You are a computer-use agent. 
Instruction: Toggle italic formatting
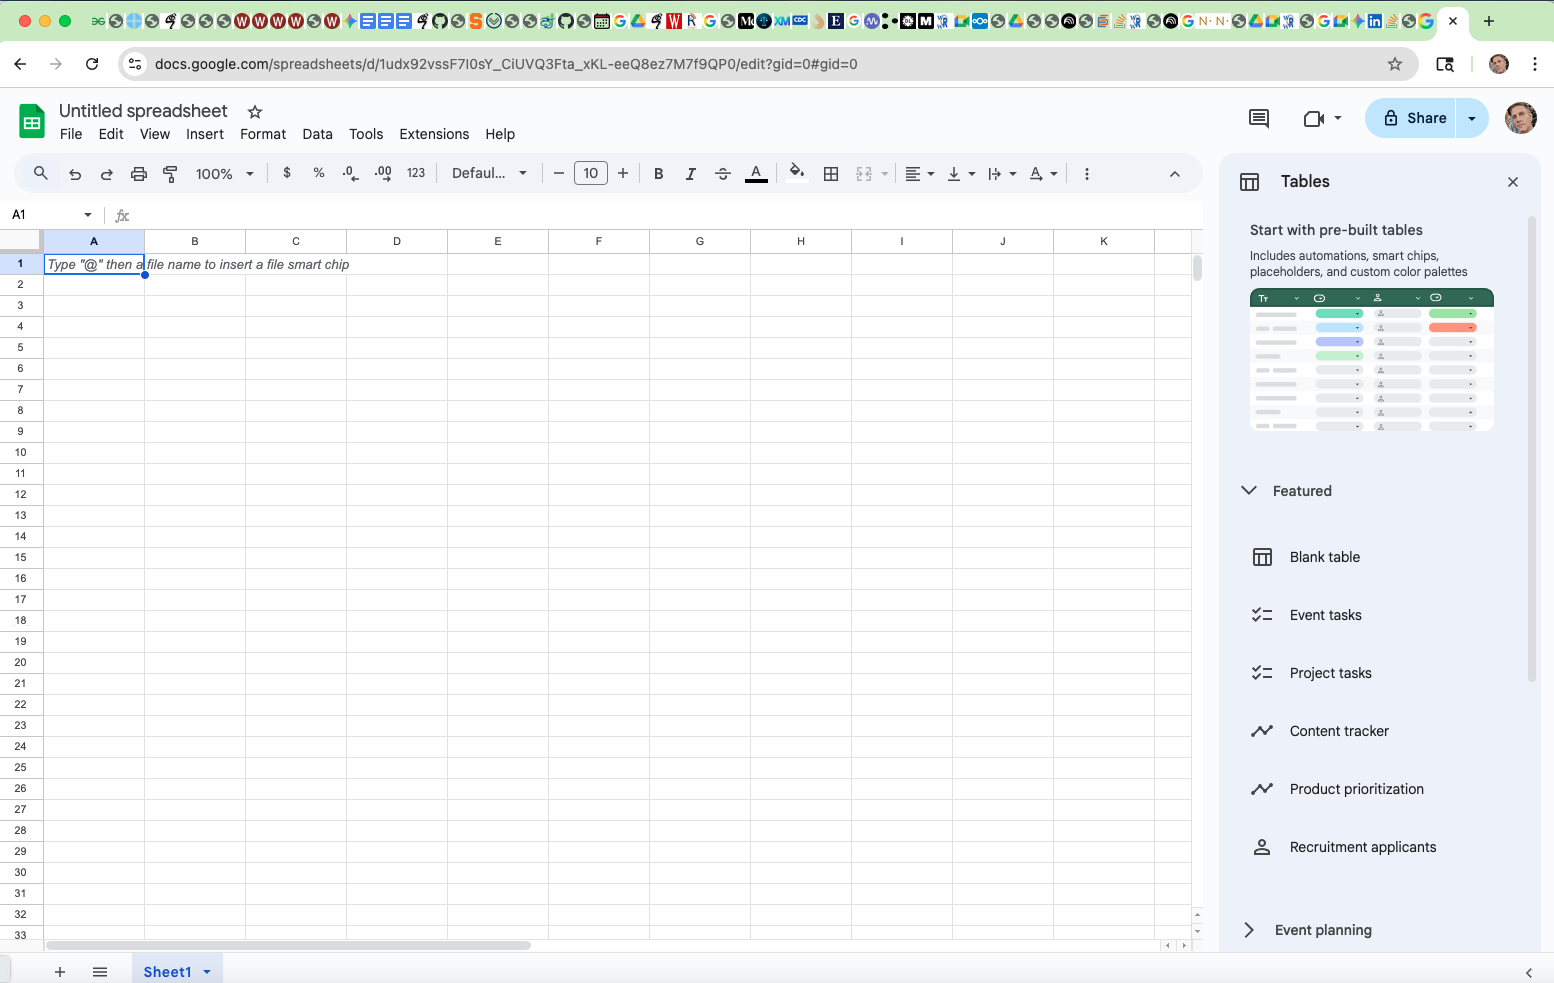pyautogui.click(x=690, y=174)
